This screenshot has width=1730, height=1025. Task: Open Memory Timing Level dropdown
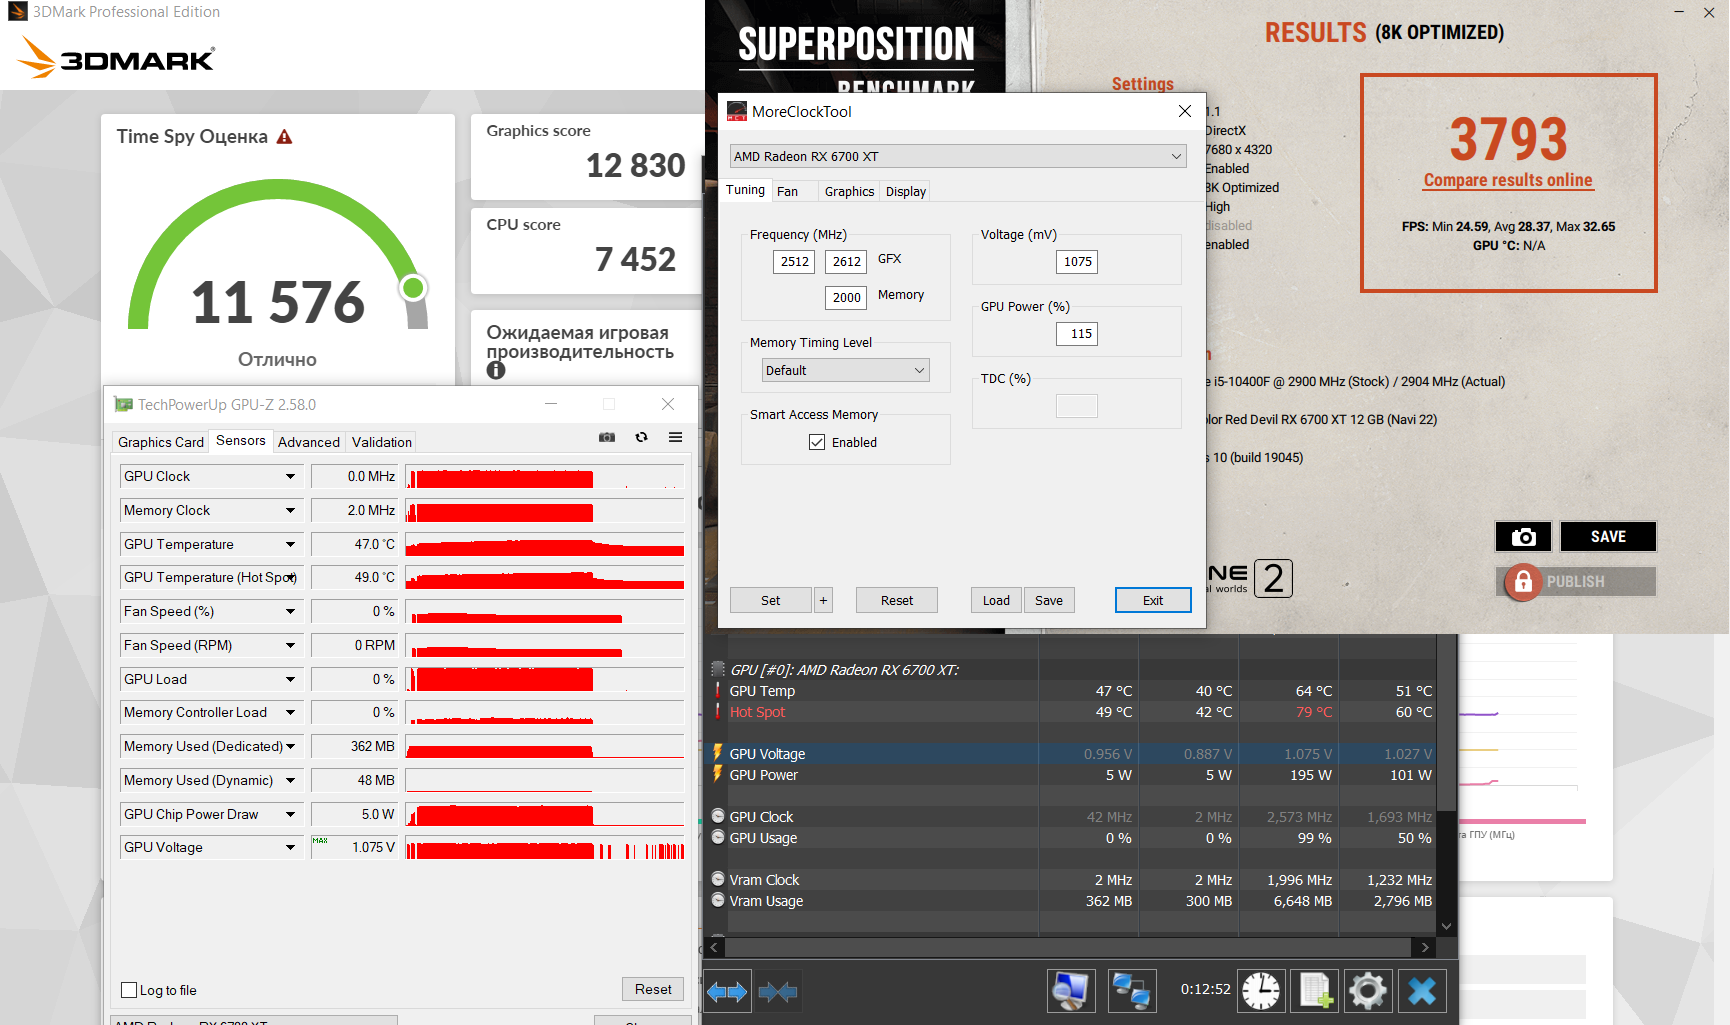pyautogui.click(x=846, y=370)
